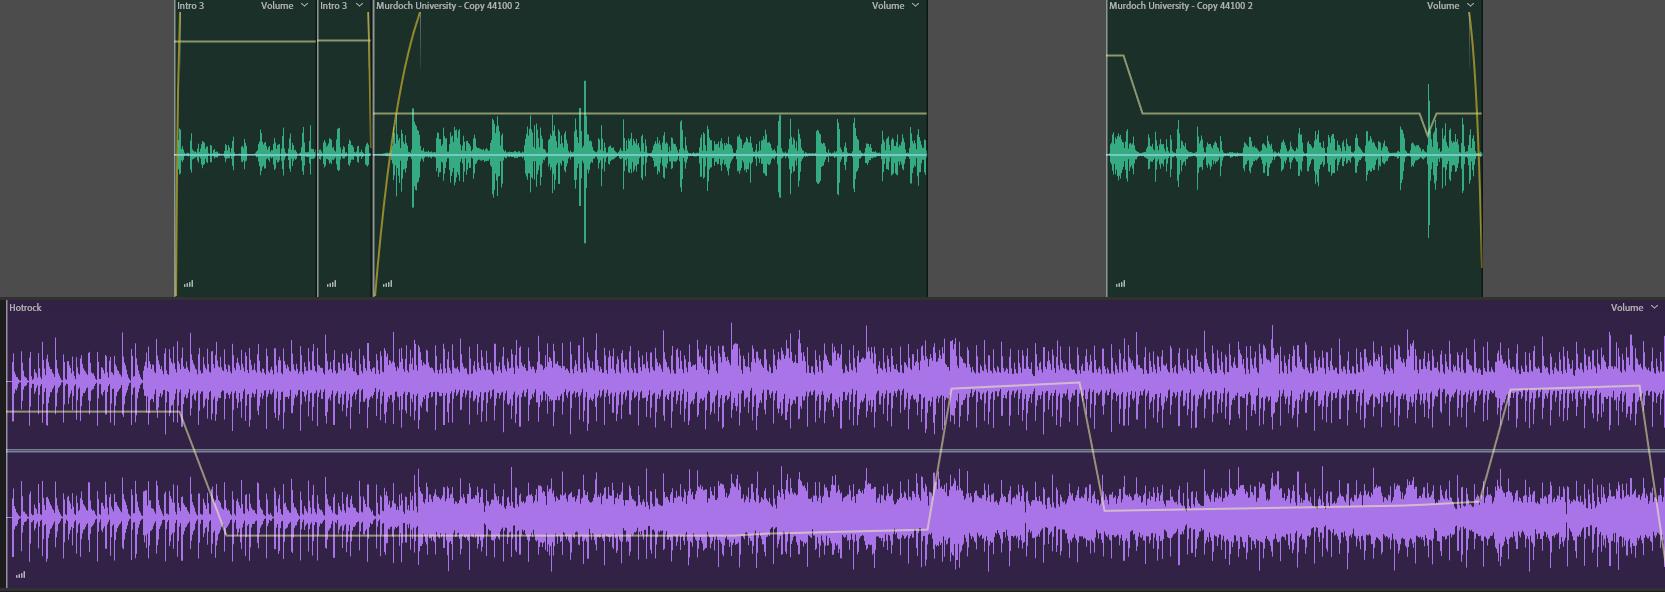Screen dimensions: 1665x592
Task: Click green waveform of first Murdoch University clip
Action: pyautogui.click(x=650, y=155)
